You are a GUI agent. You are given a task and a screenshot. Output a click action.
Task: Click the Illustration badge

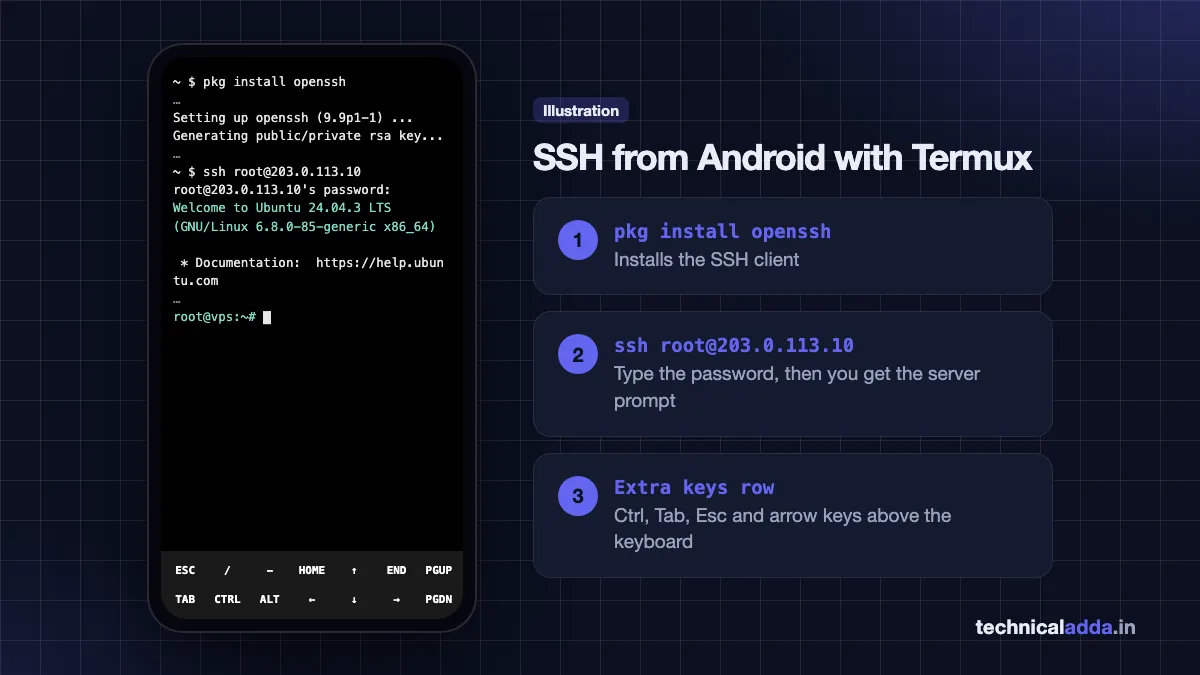[581, 111]
